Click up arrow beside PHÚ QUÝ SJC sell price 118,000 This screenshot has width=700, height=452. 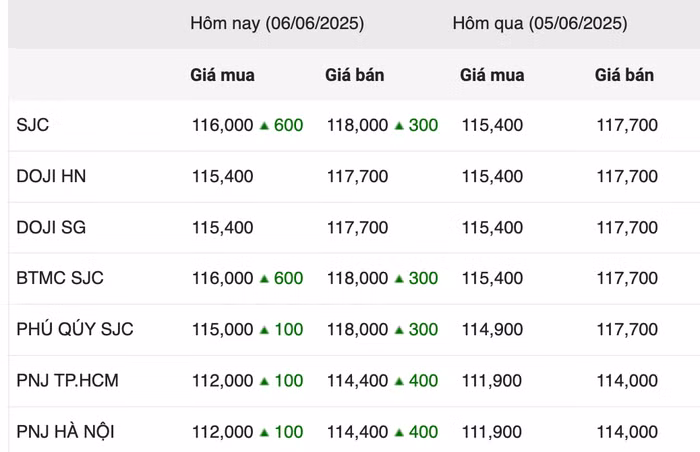(x=399, y=330)
